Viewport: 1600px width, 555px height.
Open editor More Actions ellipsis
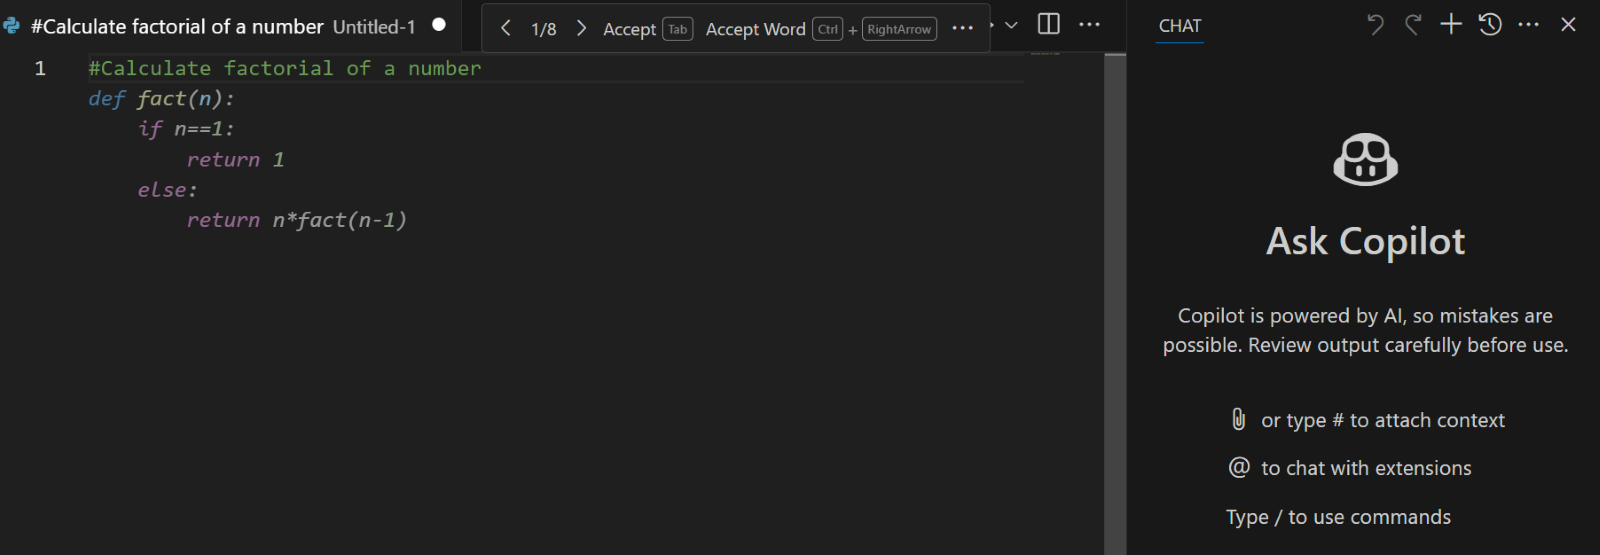point(1090,24)
